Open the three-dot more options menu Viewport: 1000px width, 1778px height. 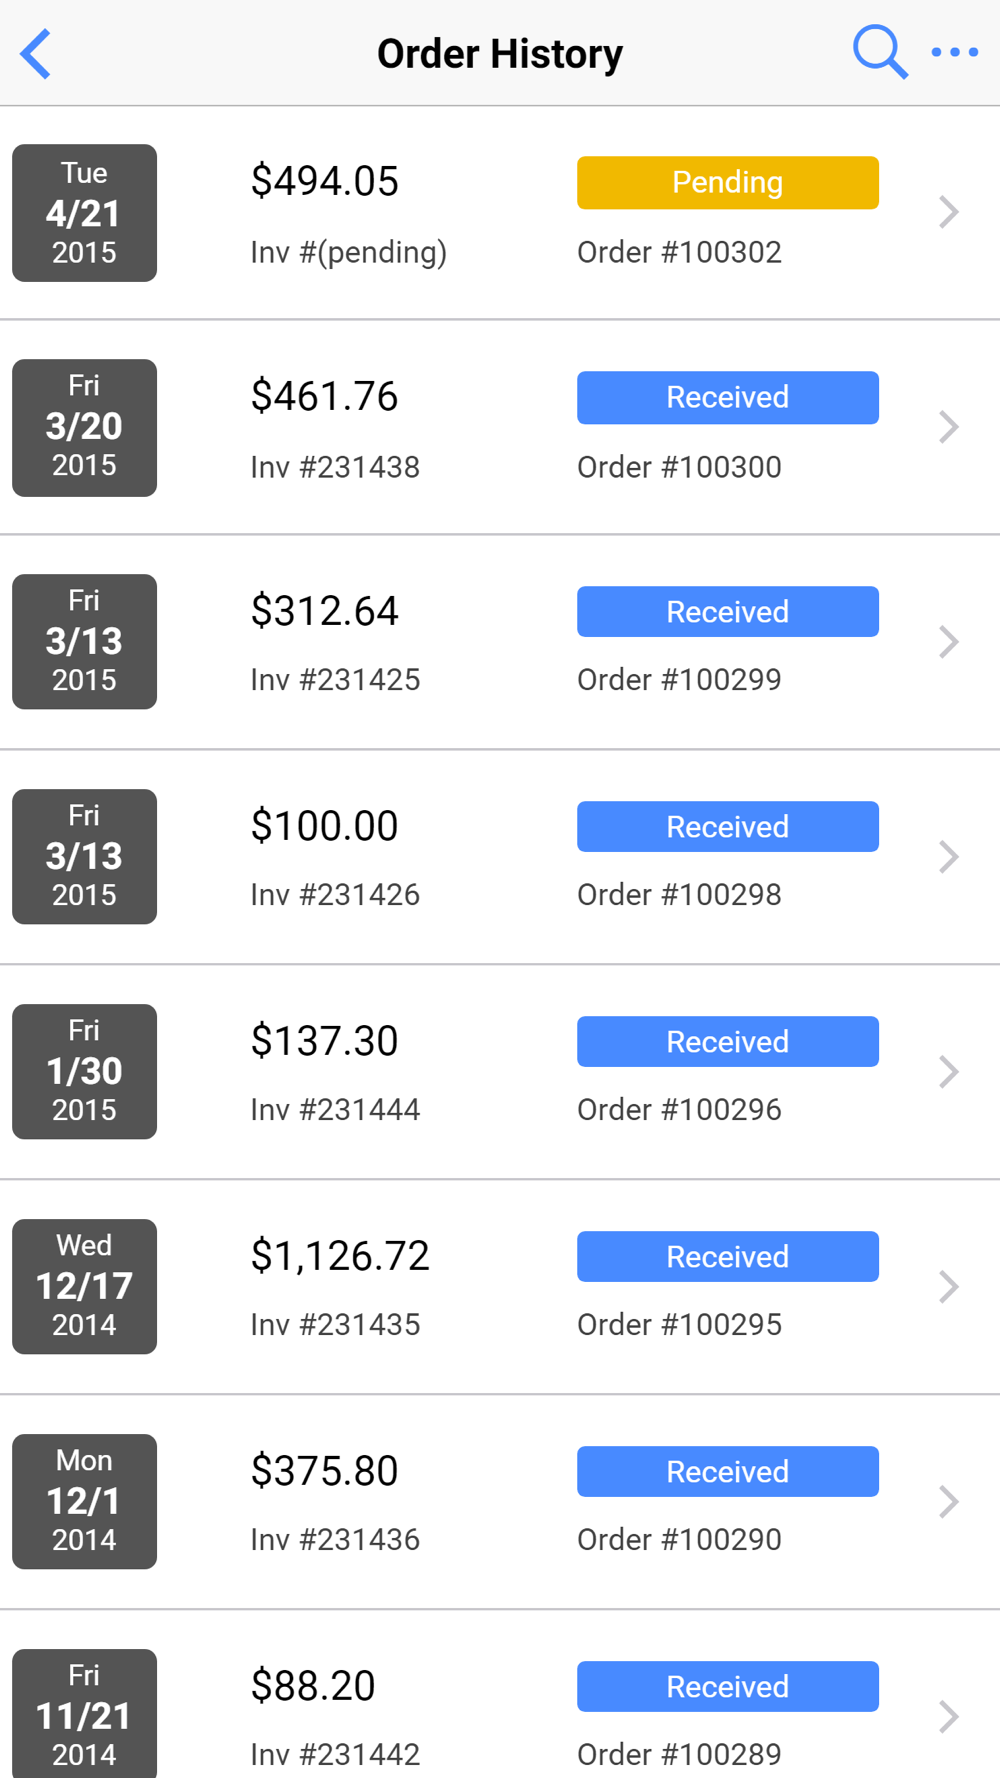pos(954,52)
